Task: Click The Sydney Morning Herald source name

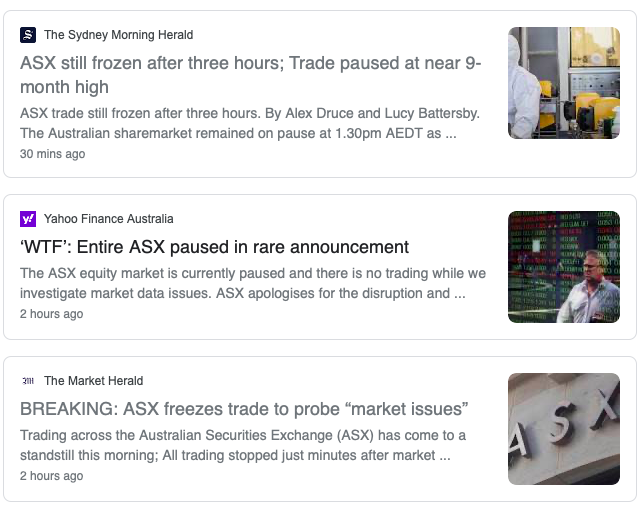Action: point(118,35)
